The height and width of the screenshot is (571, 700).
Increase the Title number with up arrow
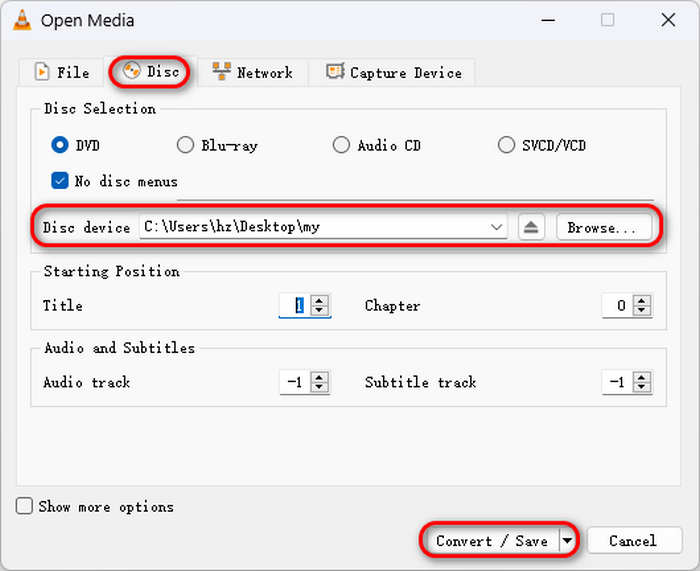pos(319,300)
